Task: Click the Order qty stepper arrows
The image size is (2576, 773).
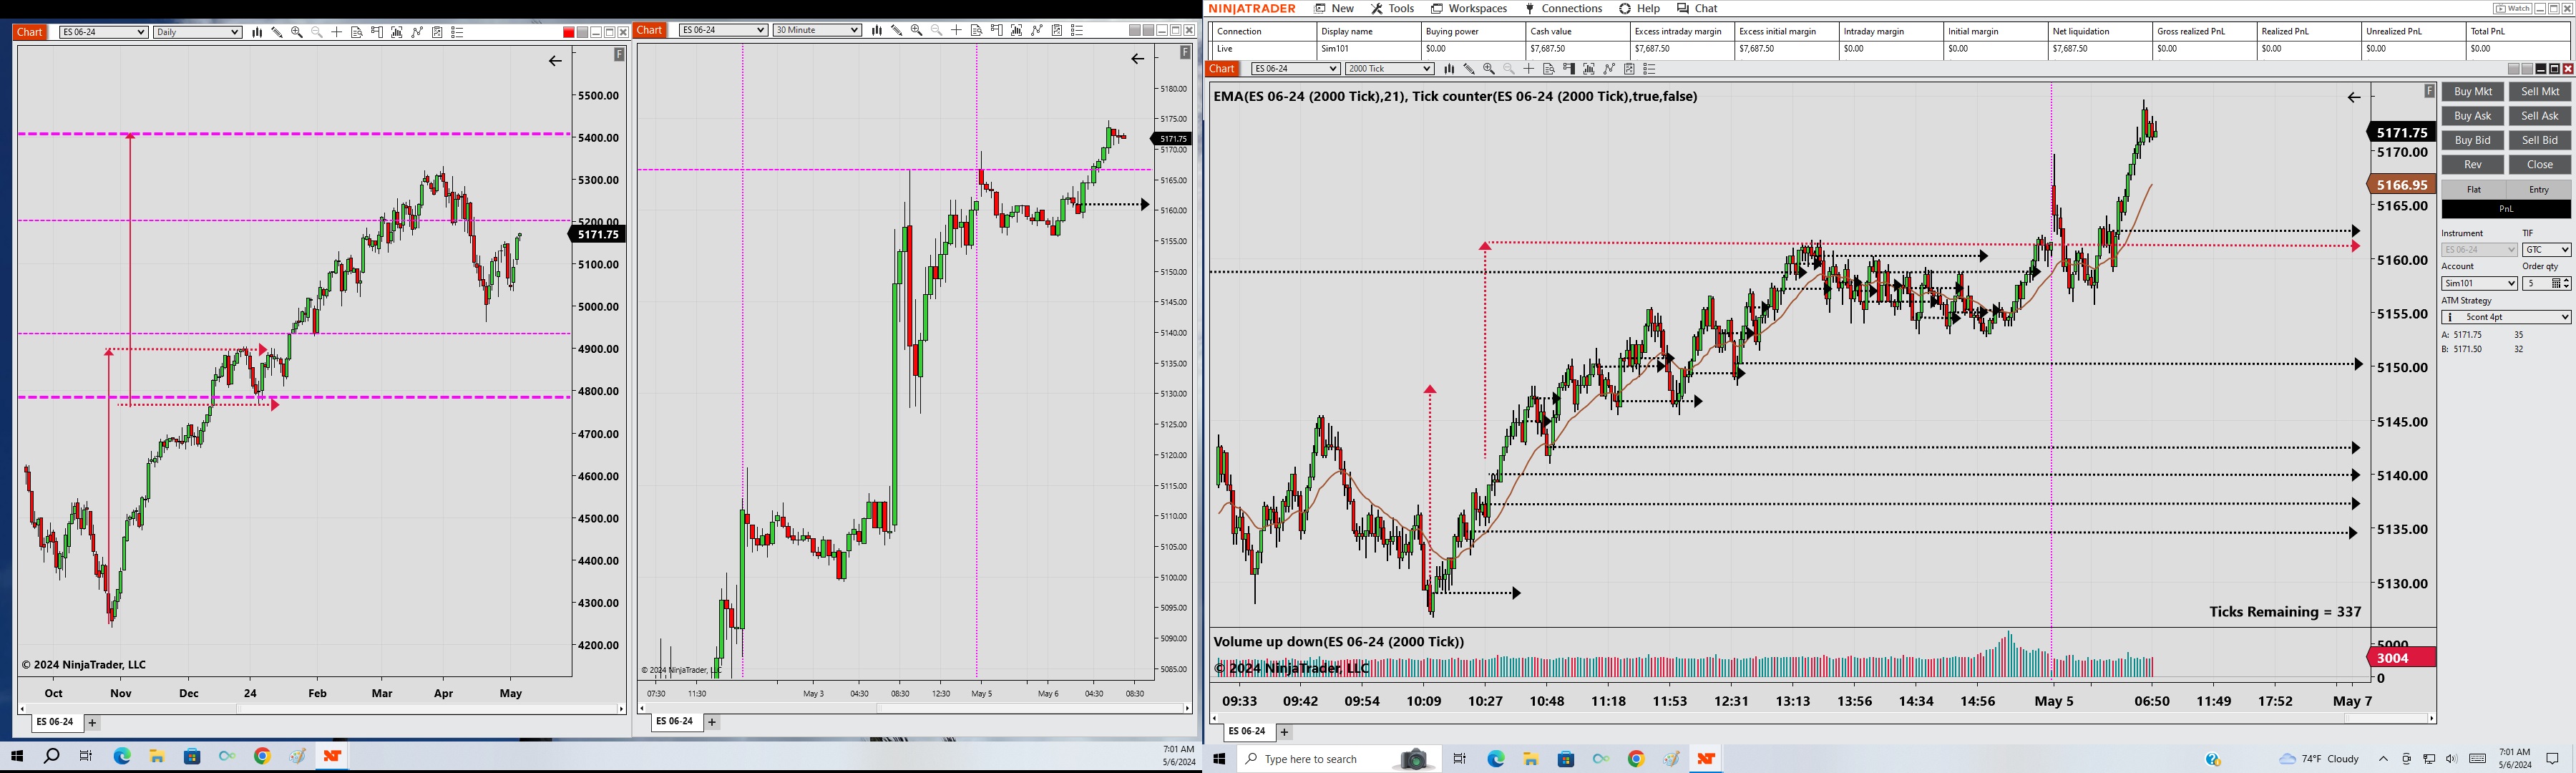Action: (2566, 284)
